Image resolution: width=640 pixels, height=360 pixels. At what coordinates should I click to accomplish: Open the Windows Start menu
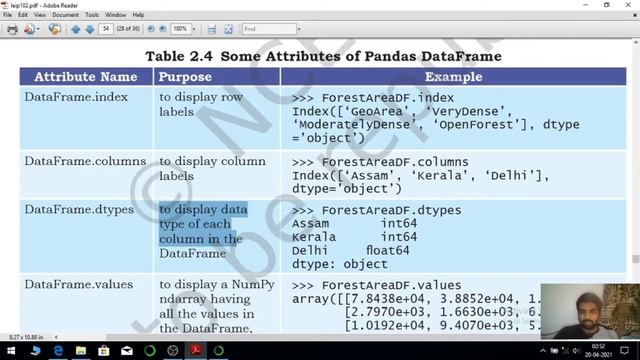pos(11,351)
